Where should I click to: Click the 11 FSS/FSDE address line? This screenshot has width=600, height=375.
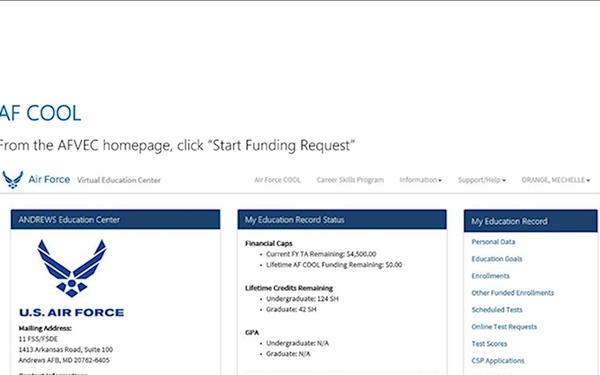pyautogui.click(x=38, y=339)
